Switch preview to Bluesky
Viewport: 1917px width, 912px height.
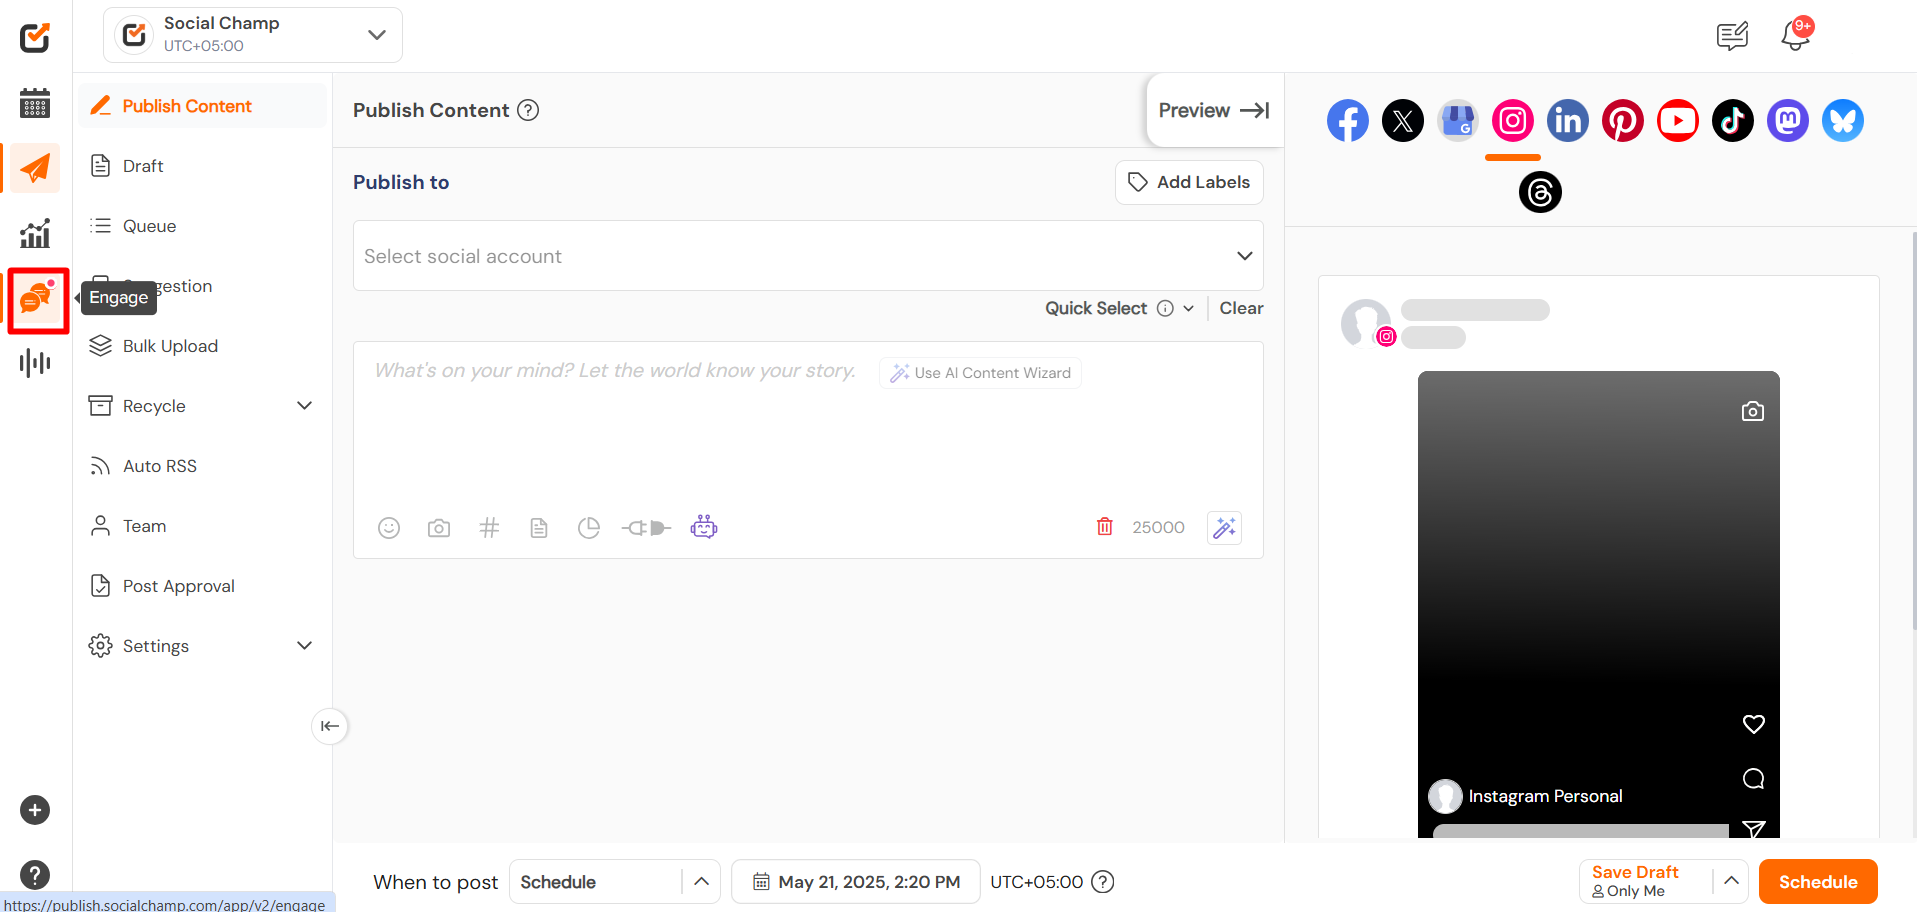[x=1843, y=121]
